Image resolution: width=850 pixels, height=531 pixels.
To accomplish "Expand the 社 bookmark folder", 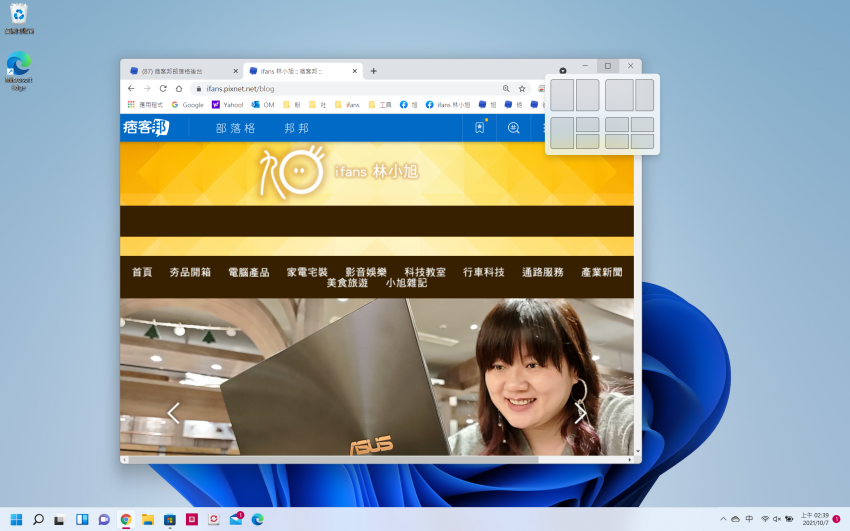I will 318,105.
